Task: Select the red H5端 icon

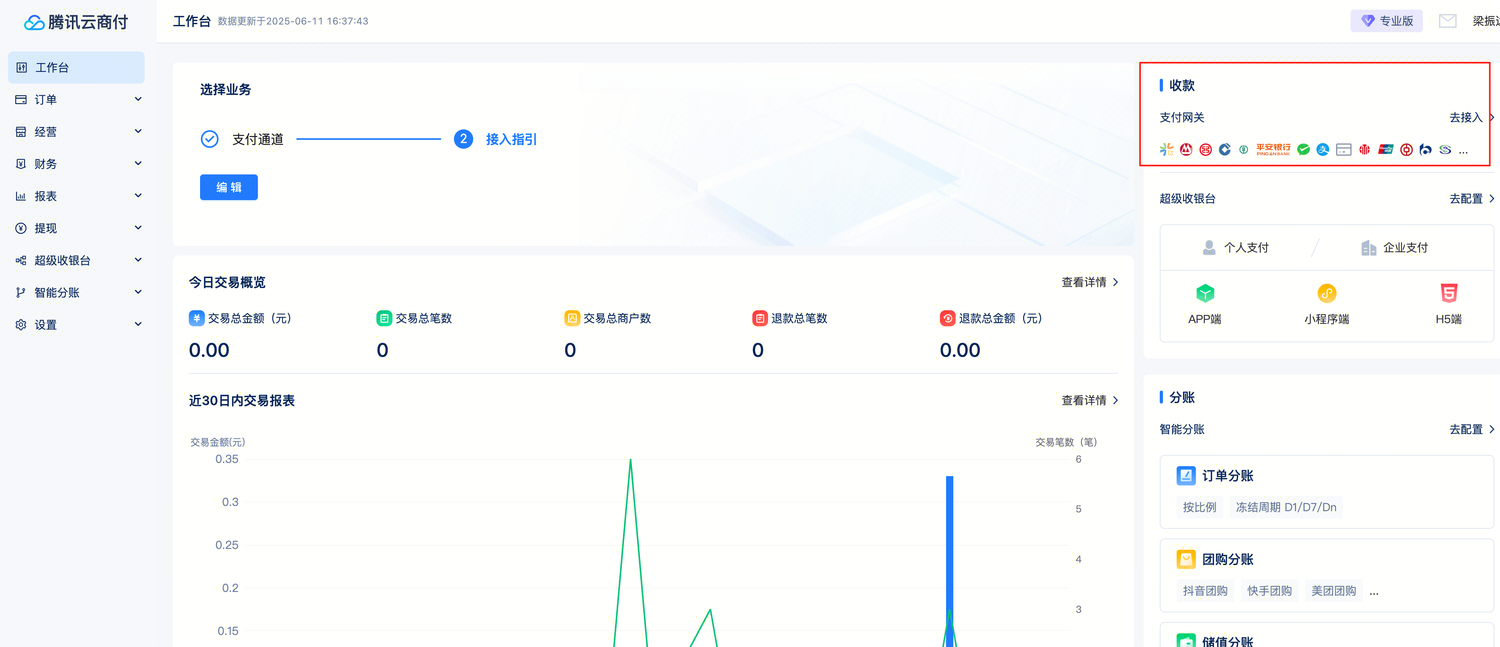Action: [x=1448, y=293]
